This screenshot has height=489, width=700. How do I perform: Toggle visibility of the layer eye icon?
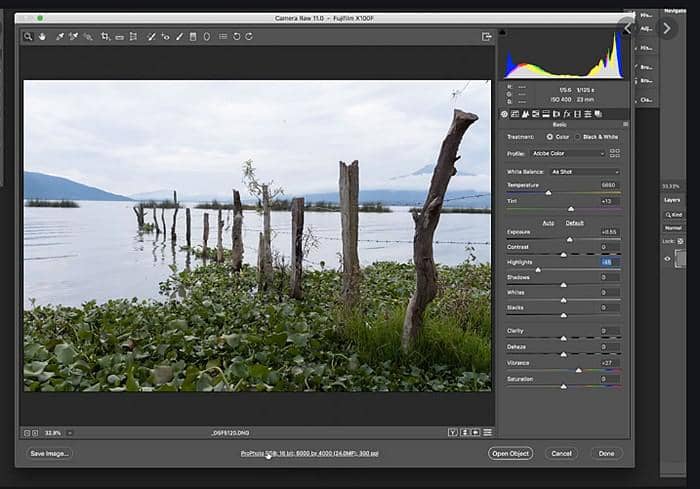coord(668,258)
